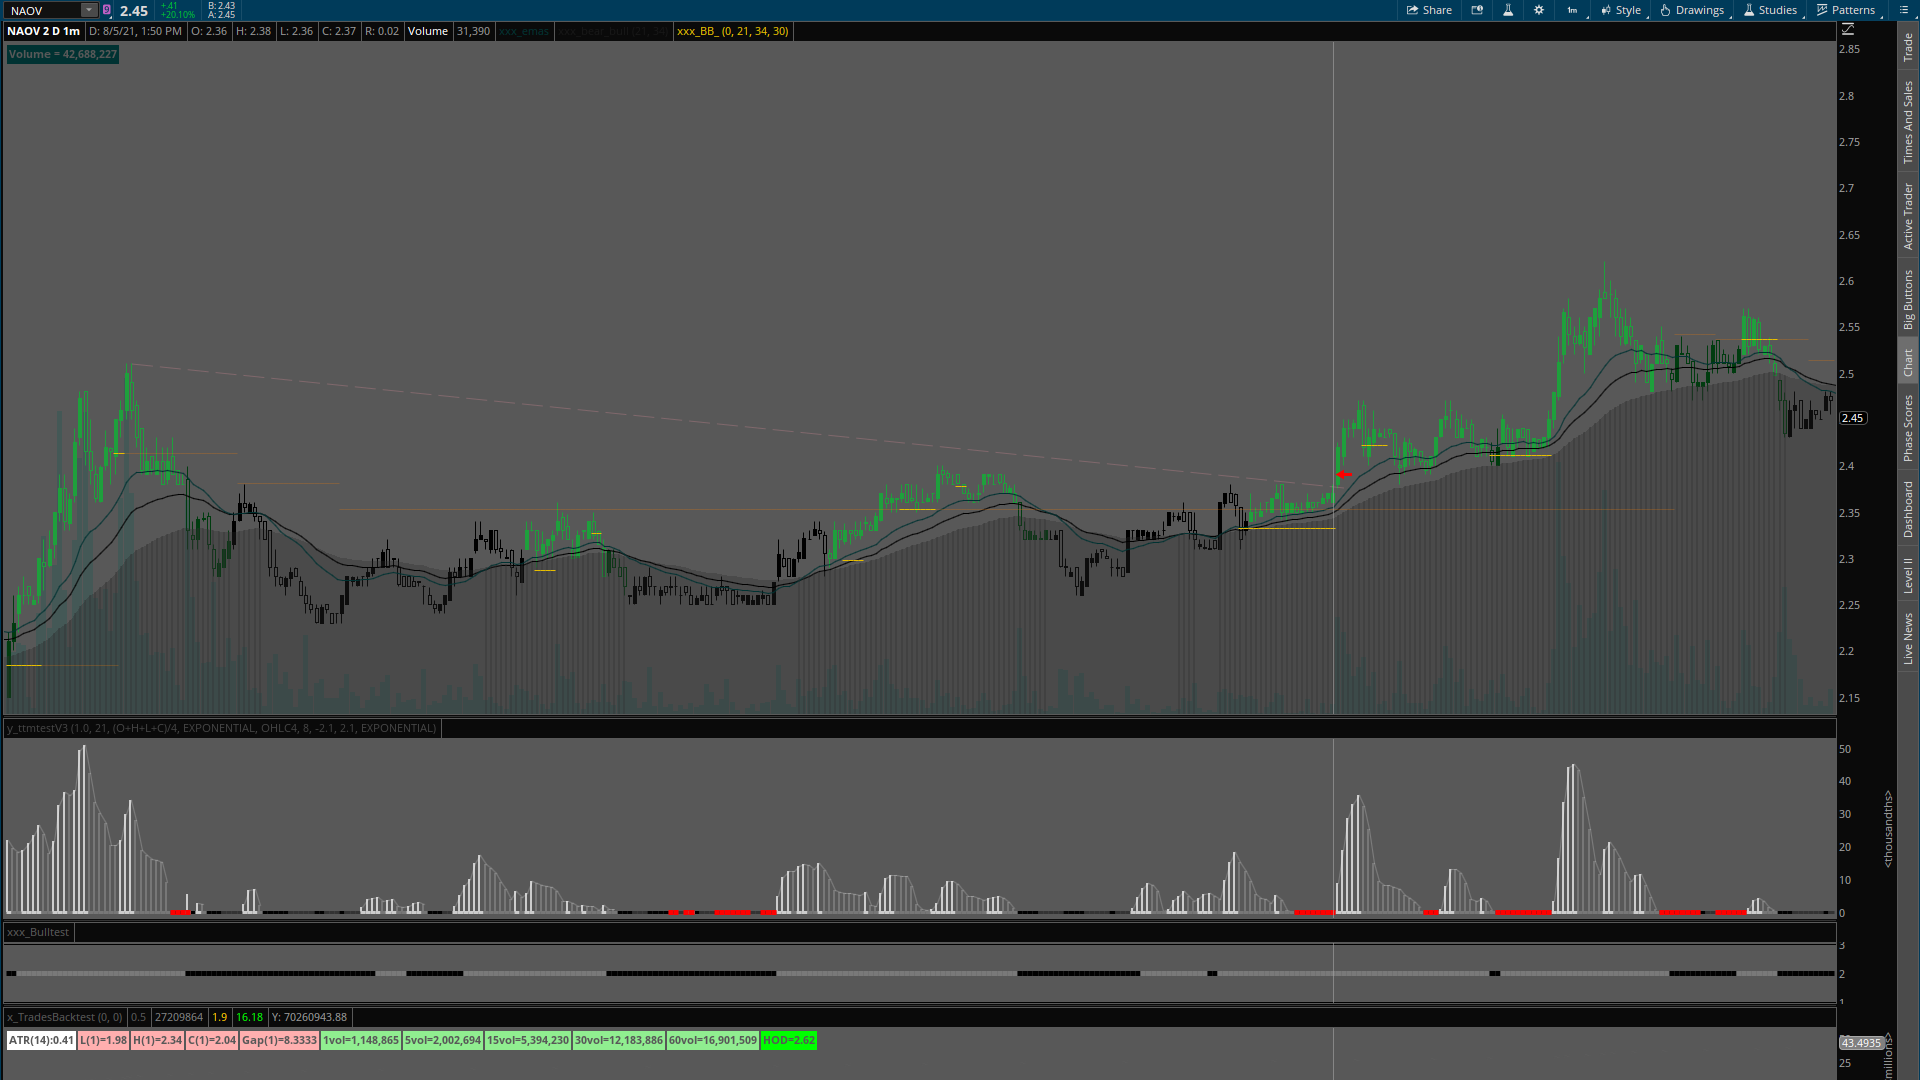The height and width of the screenshot is (1080, 1920).
Task: Expand the NAOV symbol dropdown arrow
Action: tap(89, 10)
